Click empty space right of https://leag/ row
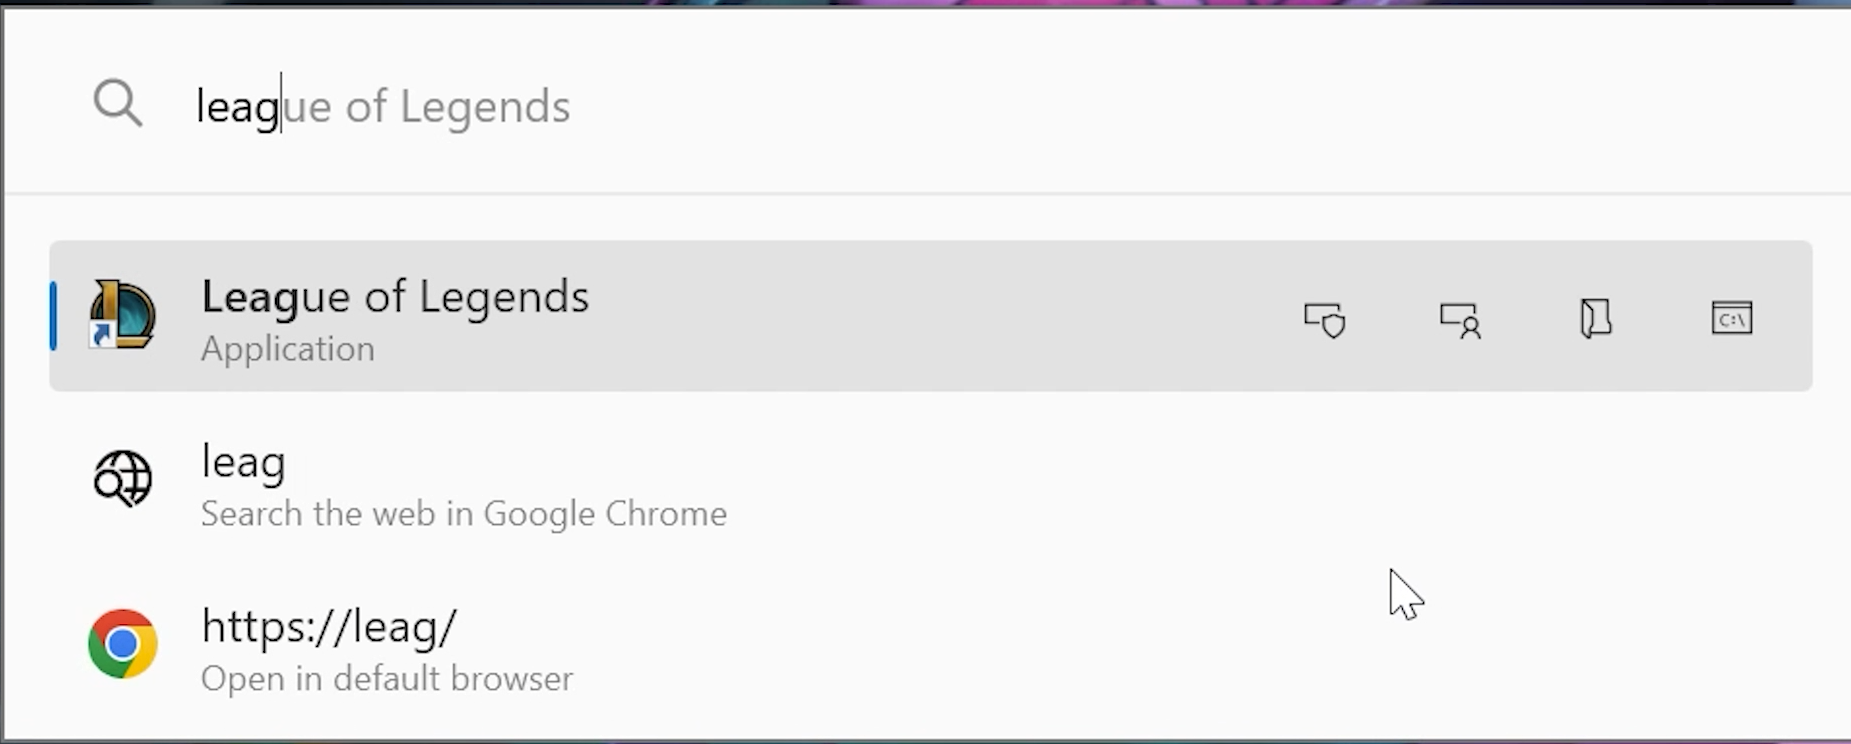Viewport: 1851px width, 744px height. [1100, 645]
